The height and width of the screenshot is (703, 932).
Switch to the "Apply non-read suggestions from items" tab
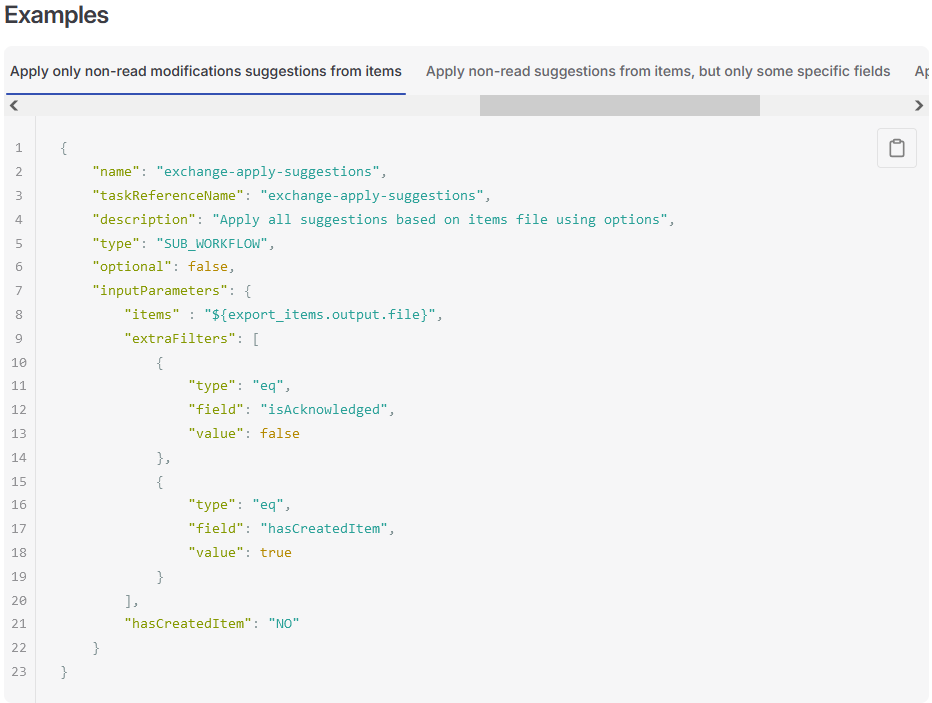[x=658, y=71]
